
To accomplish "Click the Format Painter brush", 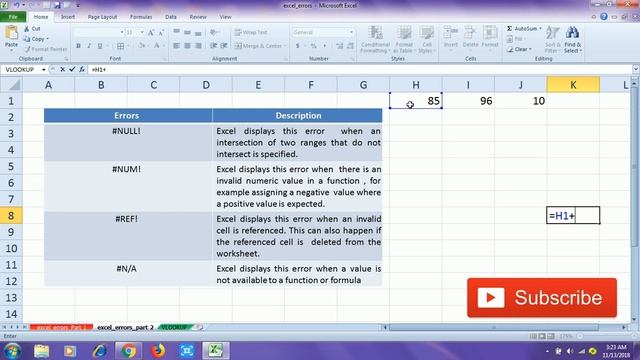I will [45, 49].
